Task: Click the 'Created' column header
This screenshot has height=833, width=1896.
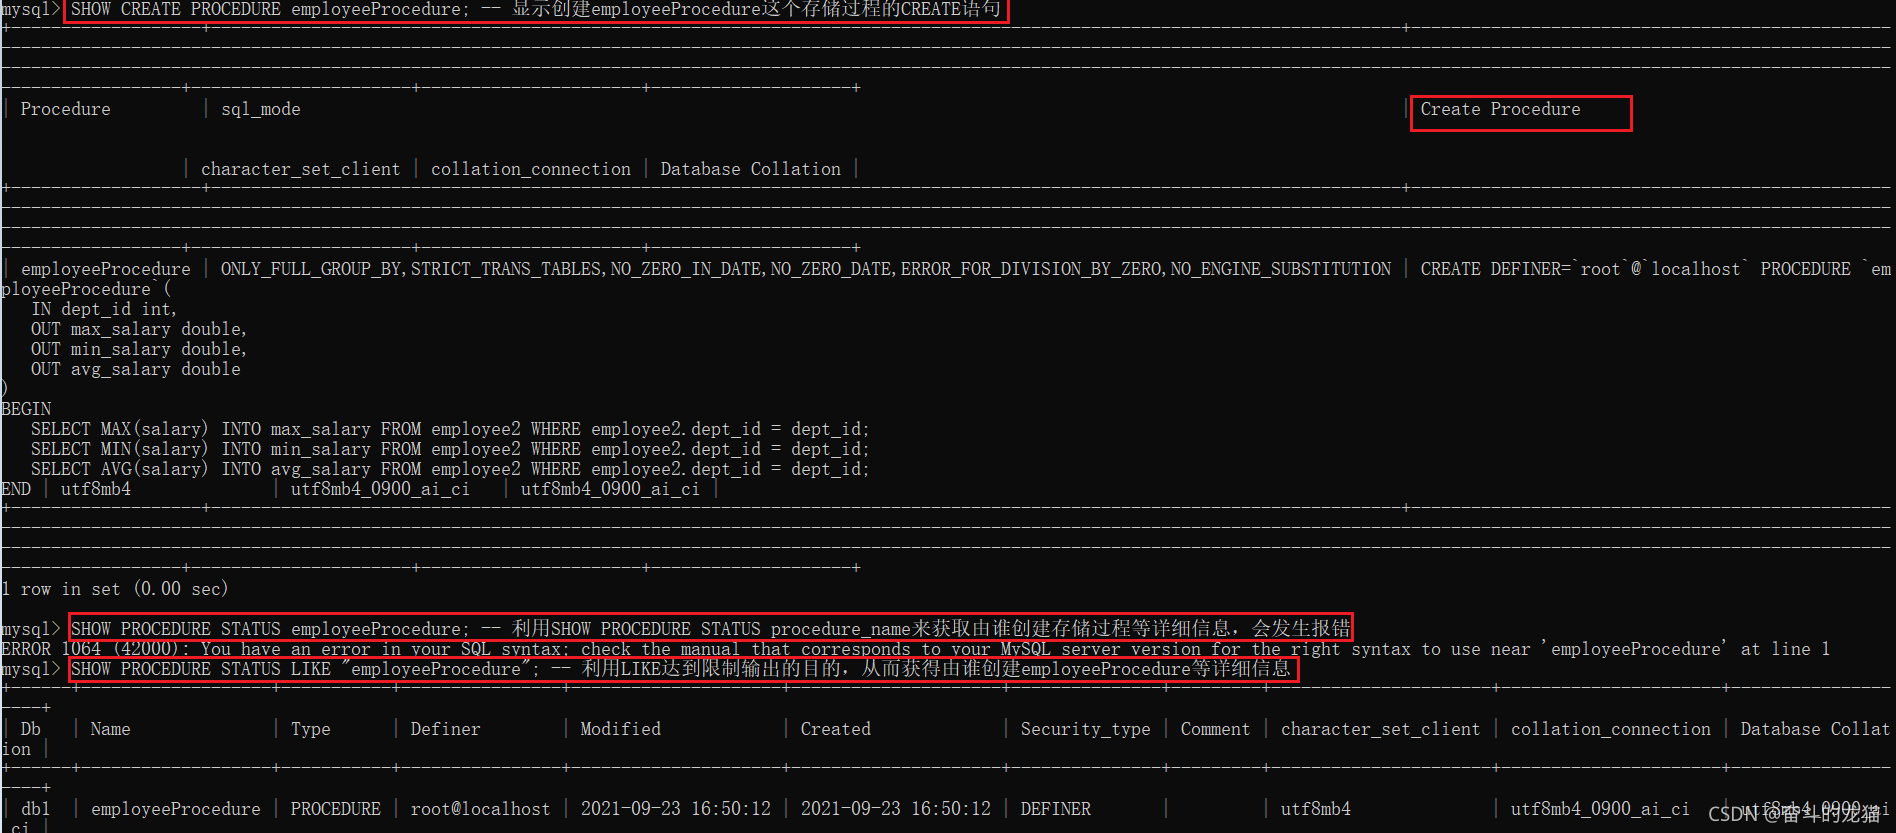Action: (835, 729)
